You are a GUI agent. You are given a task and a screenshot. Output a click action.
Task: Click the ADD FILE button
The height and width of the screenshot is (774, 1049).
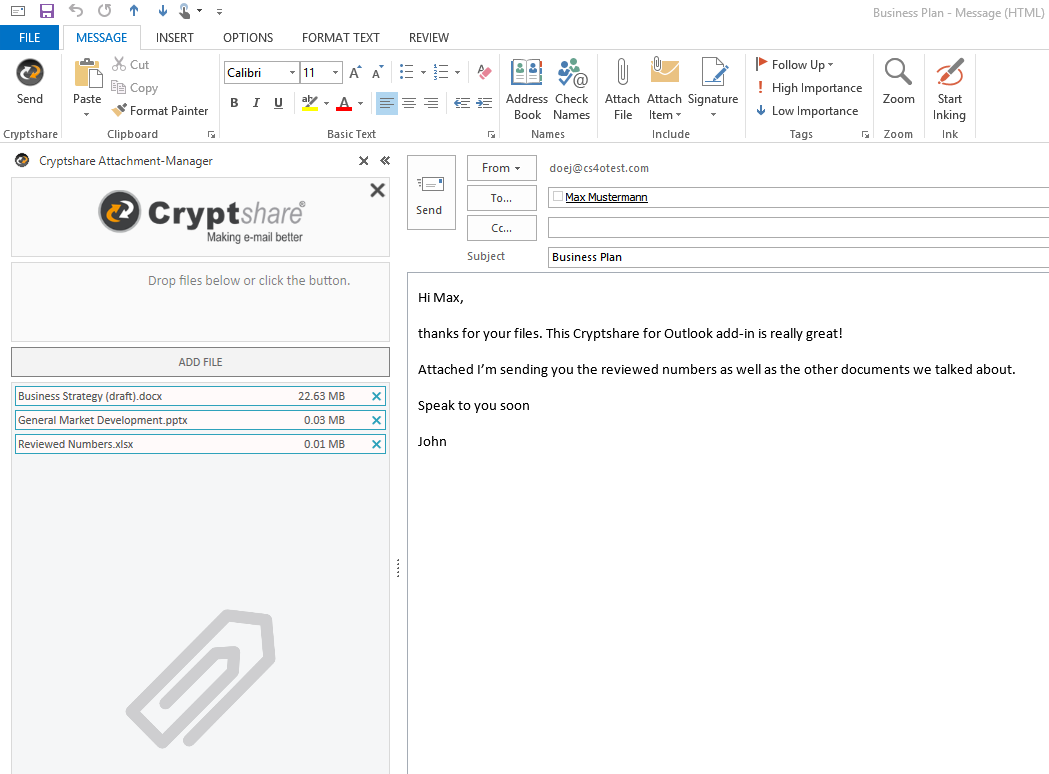click(x=200, y=361)
